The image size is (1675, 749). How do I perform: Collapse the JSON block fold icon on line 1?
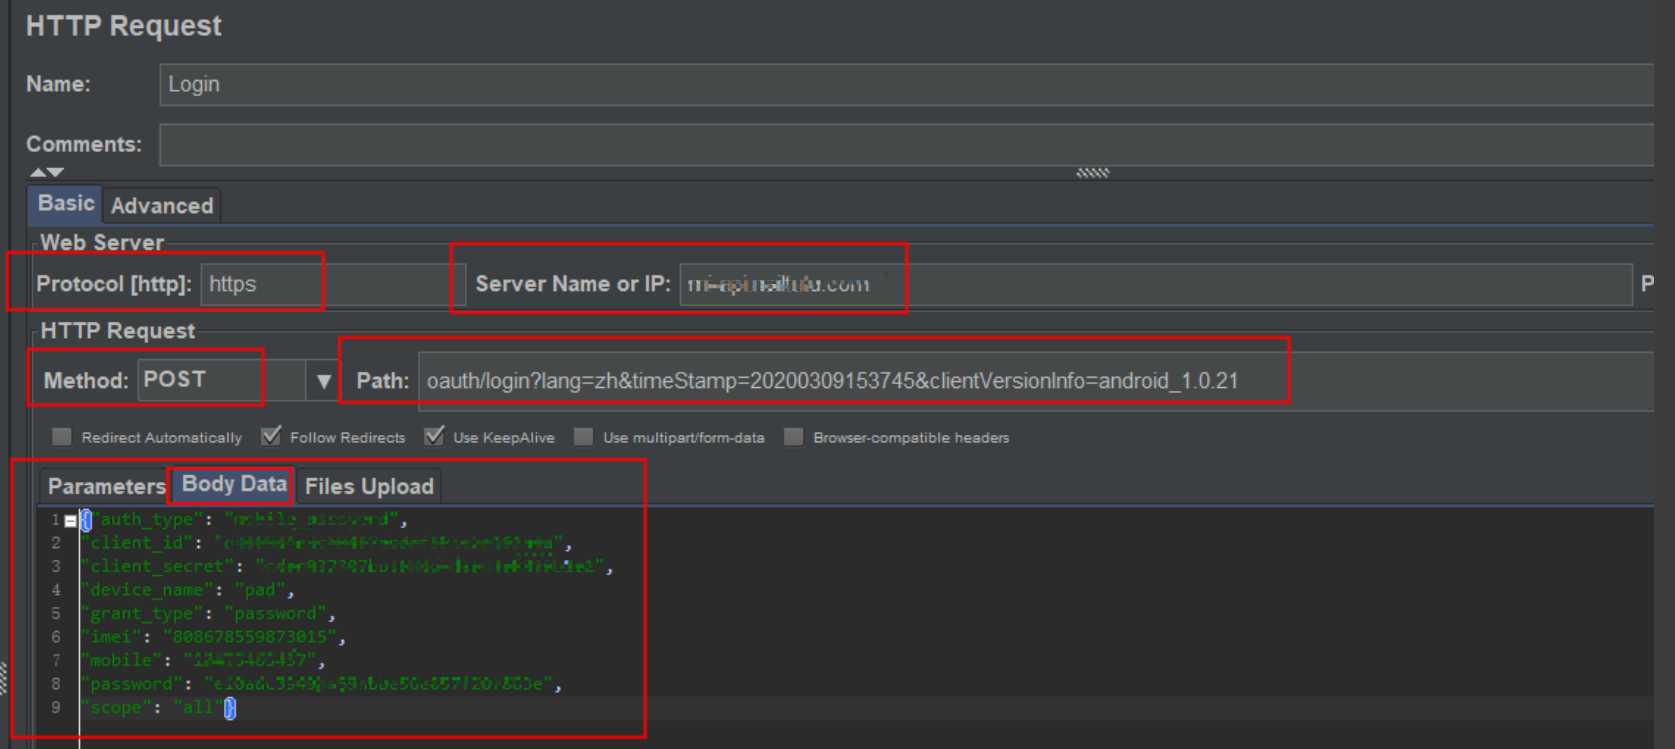(x=70, y=521)
